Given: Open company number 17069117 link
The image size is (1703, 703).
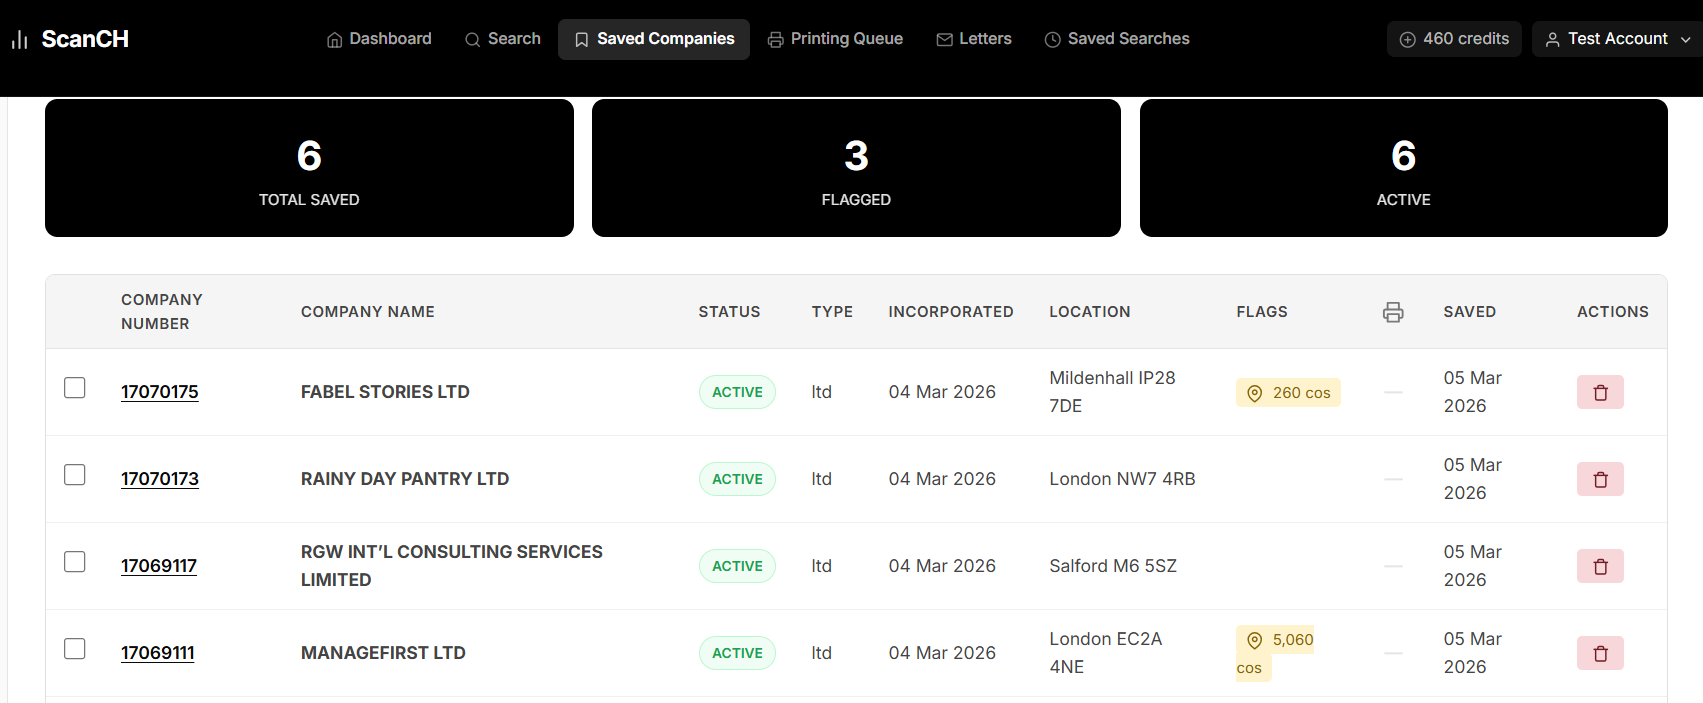Looking at the screenshot, I should (159, 566).
